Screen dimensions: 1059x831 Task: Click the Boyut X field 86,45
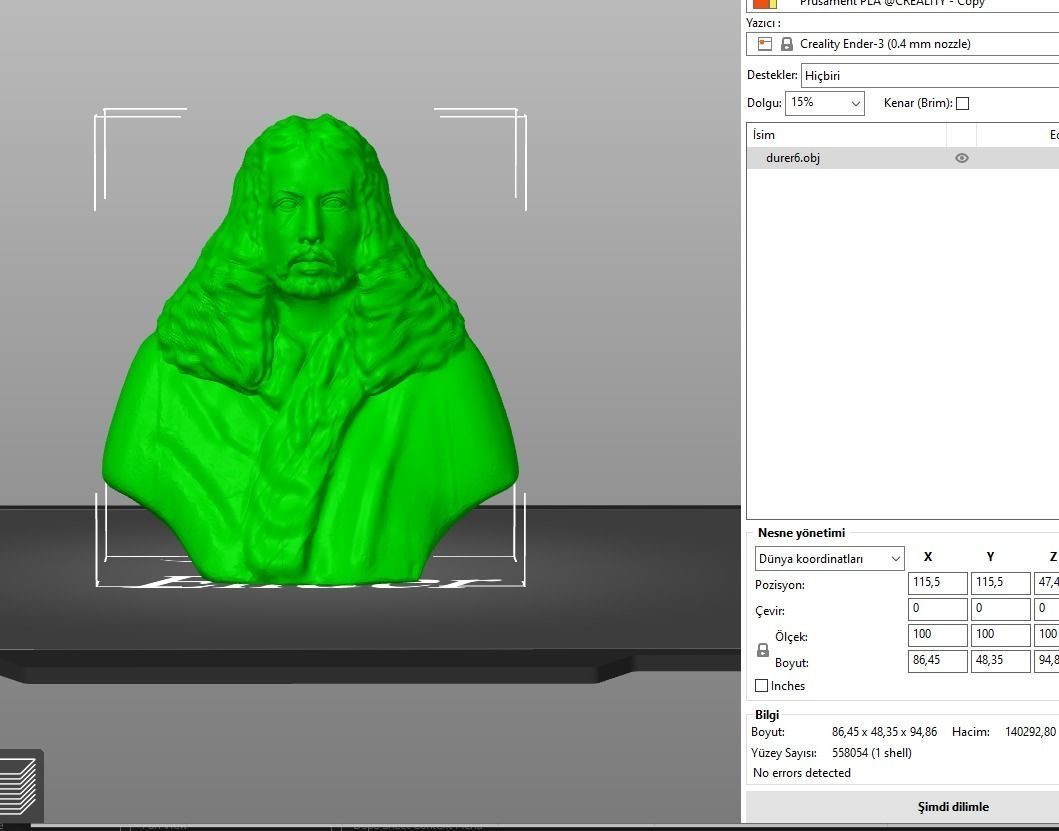pyautogui.click(x=937, y=661)
